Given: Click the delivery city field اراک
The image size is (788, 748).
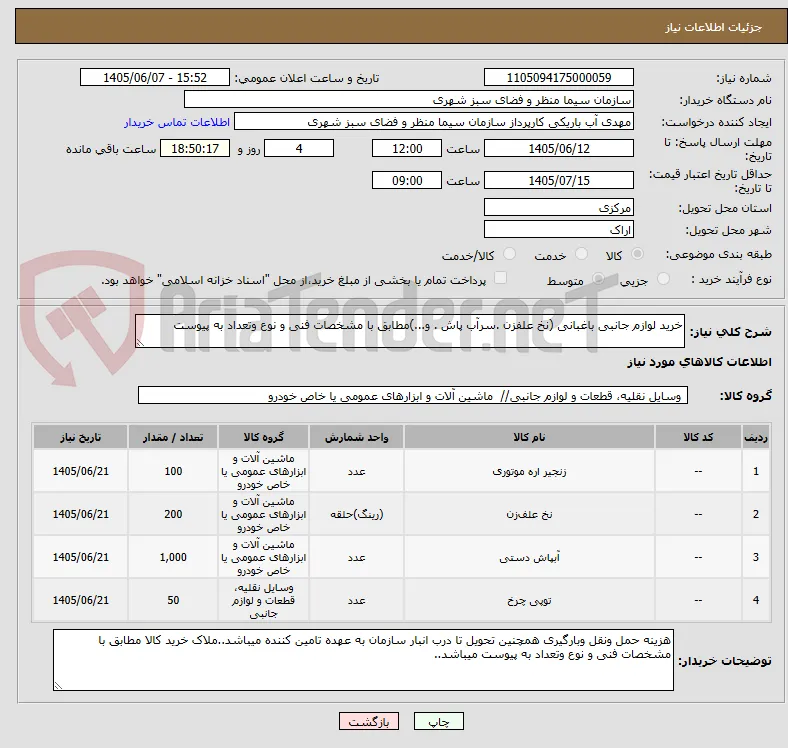Looking at the screenshot, I should click(558, 229).
